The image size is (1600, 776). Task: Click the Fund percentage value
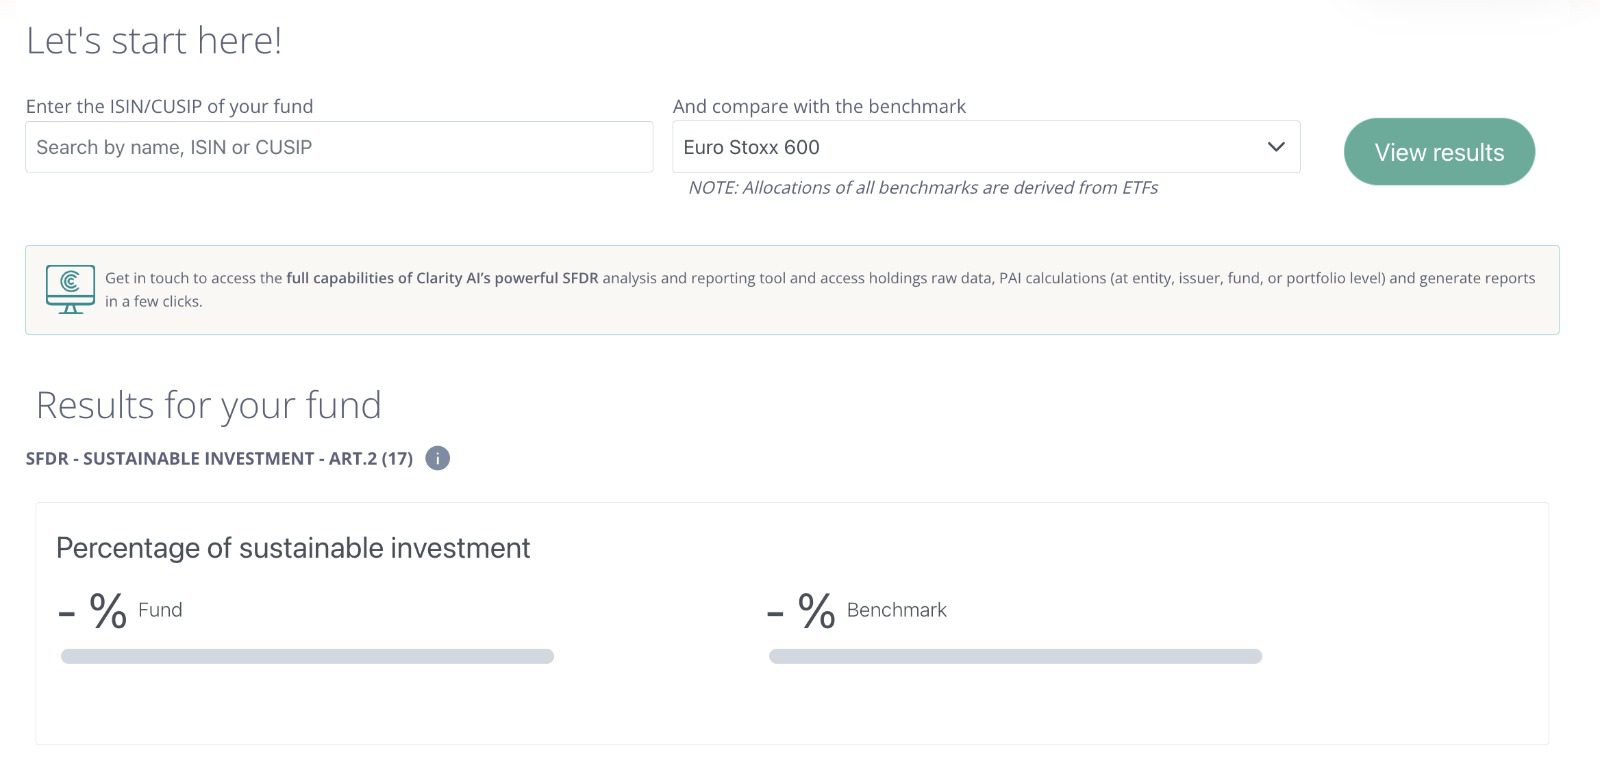(x=93, y=610)
